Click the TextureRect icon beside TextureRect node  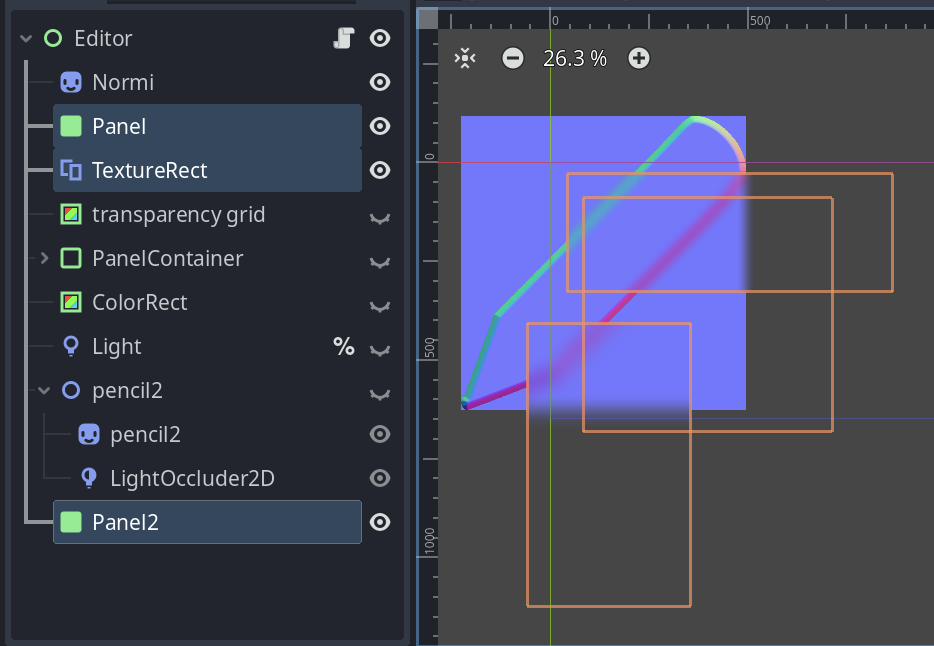[70, 170]
